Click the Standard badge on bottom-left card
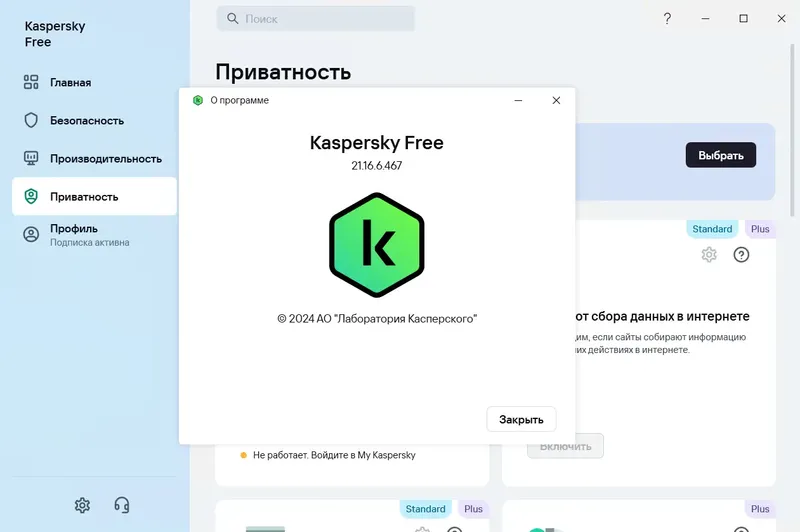Viewport: 800px width, 532px height. (425, 509)
